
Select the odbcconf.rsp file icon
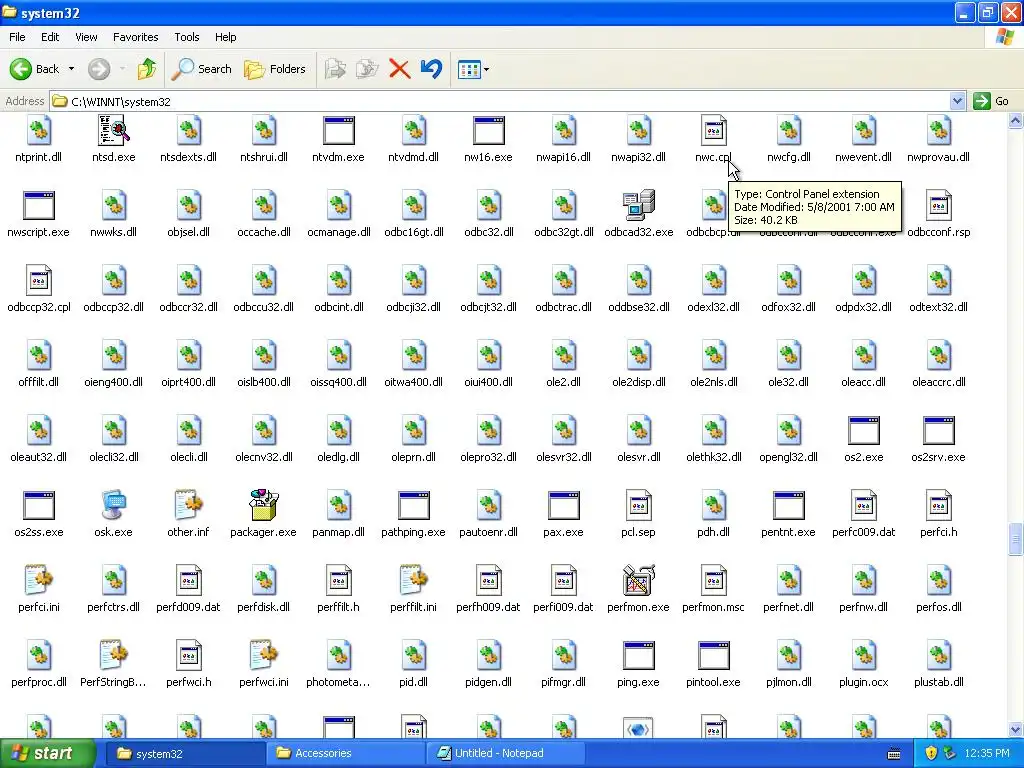(x=938, y=205)
